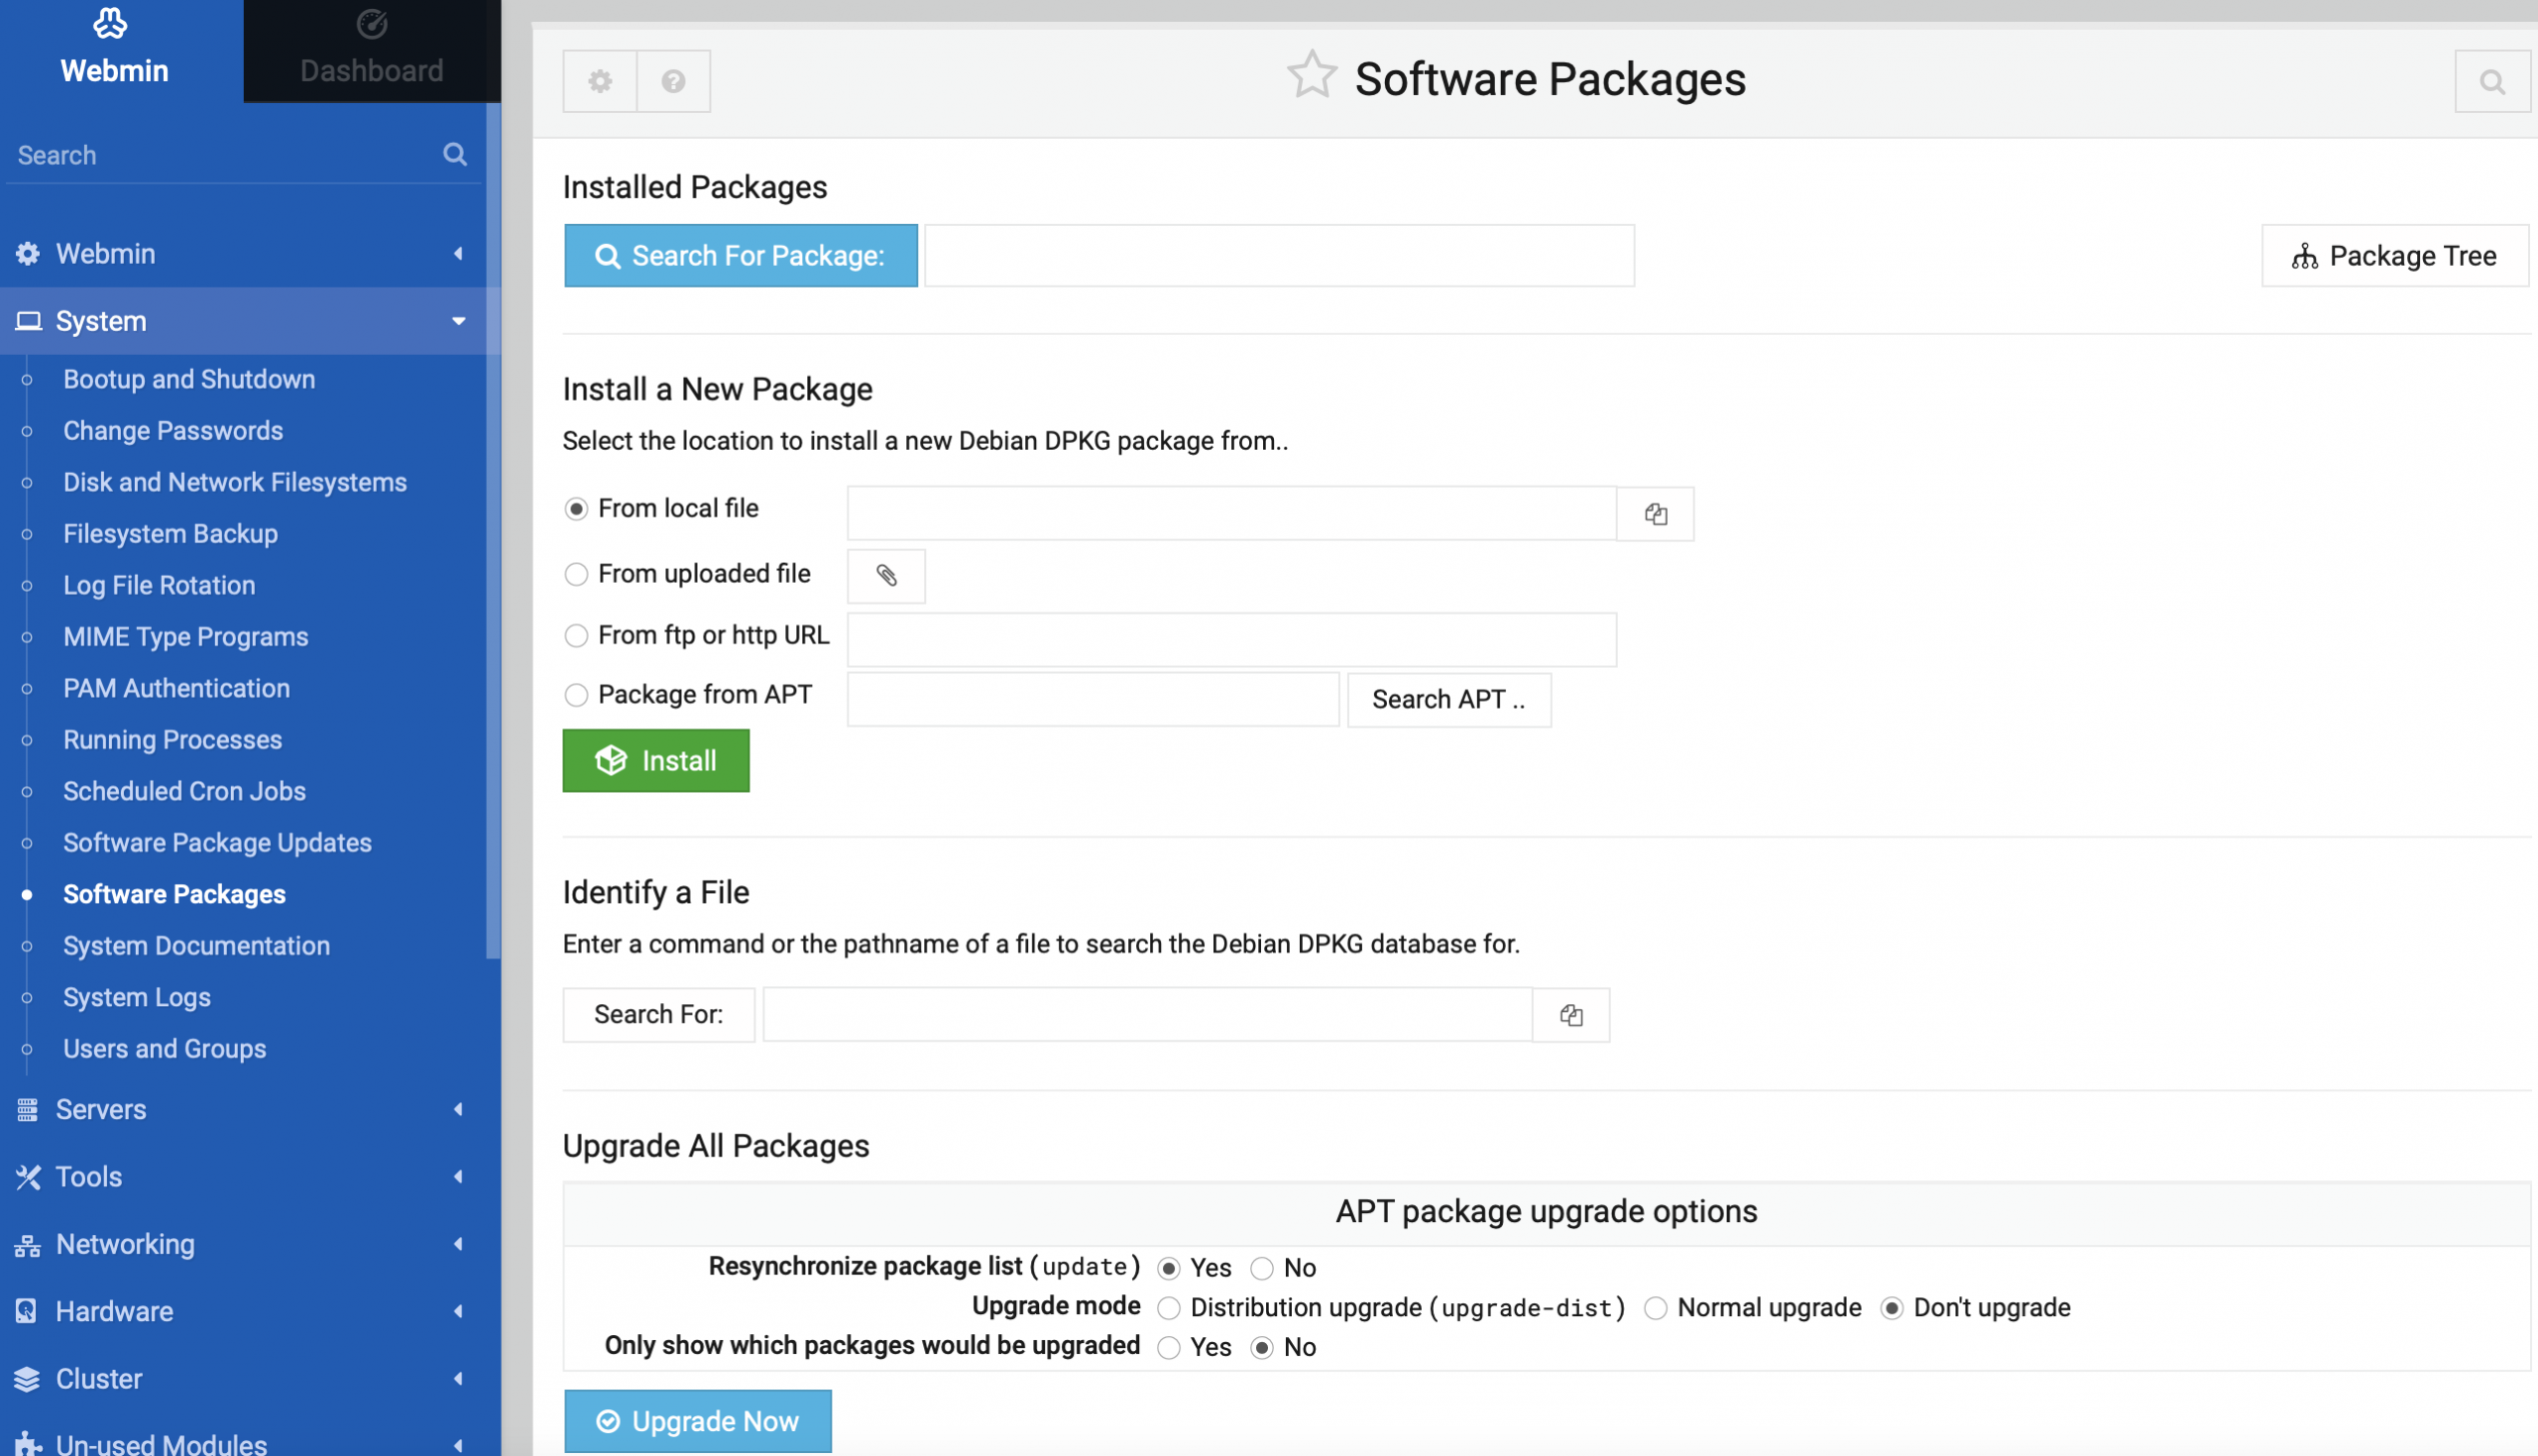Click Search APT .. button
This screenshot has width=2538, height=1456.
tap(1449, 700)
